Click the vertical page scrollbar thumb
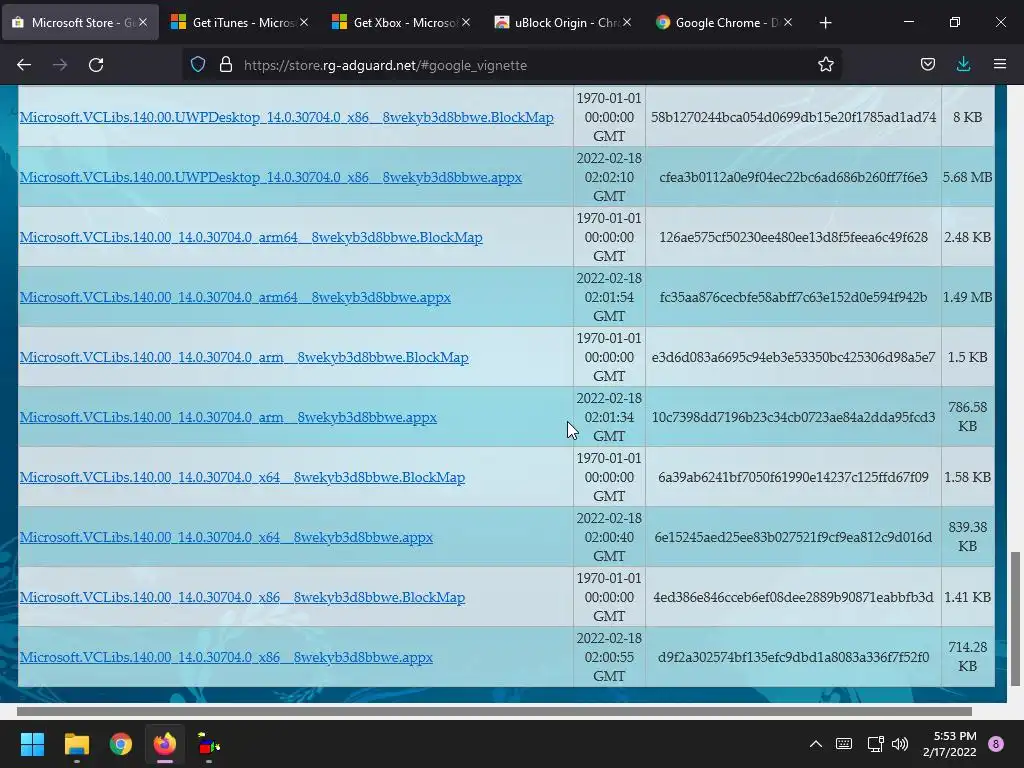Image resolution: width=1024 pixels, height=768 pixels. pos(1016,618)
